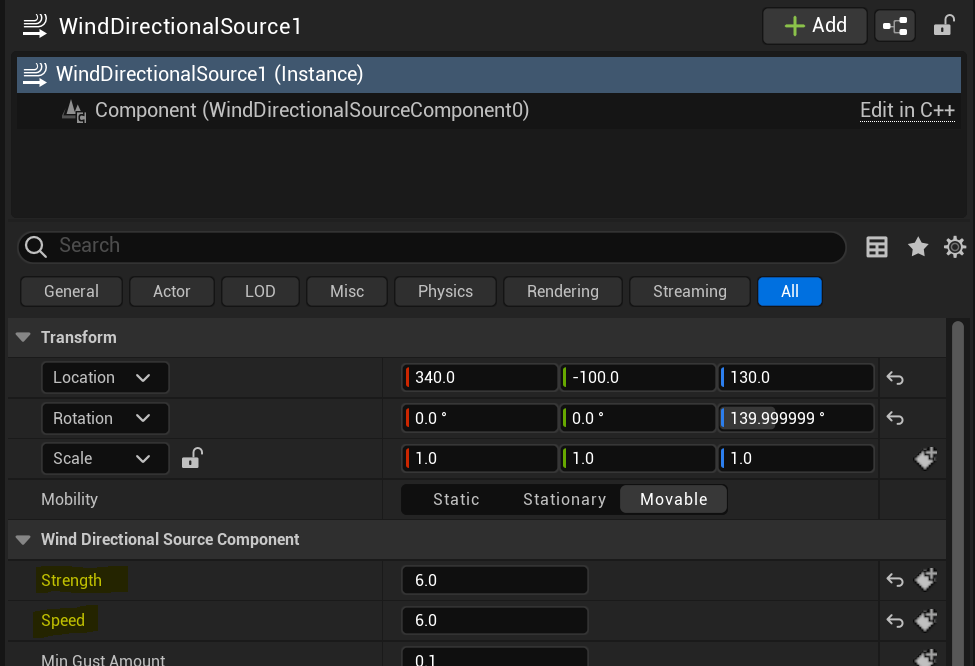Open the property matrix table view icon

click(x=877, y=247)
